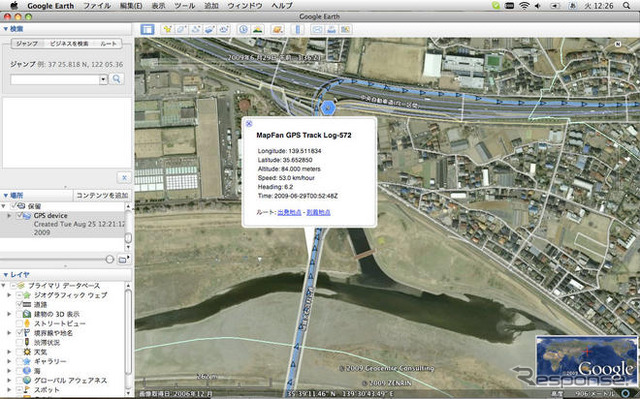Image resolution: width=640 pixels, height=399 pixels.
Task: Close the MapFan GPS Track Log balloon
Action: (249, 124)
